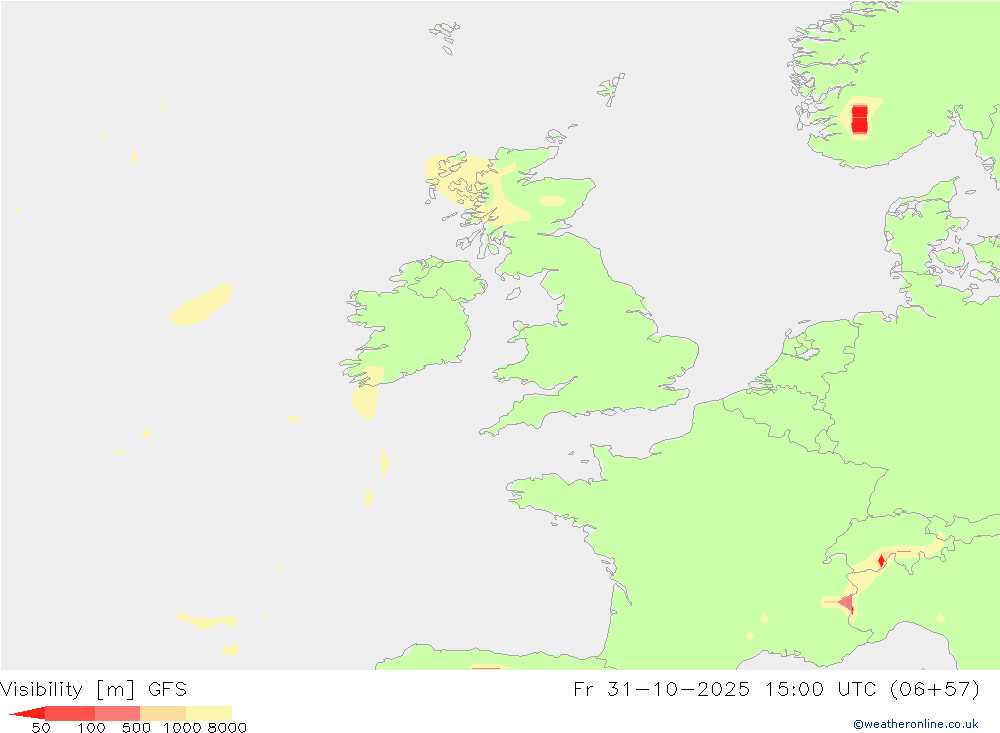Select the 100–500 m salmon legend swatch
1000x733 pixels.
(117, 713)
